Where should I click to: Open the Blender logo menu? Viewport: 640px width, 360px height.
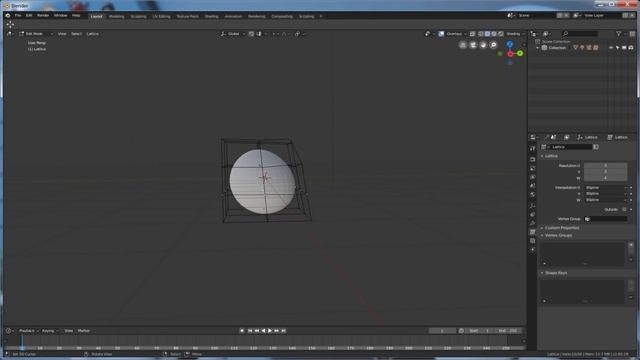click(x=8, y=16)
